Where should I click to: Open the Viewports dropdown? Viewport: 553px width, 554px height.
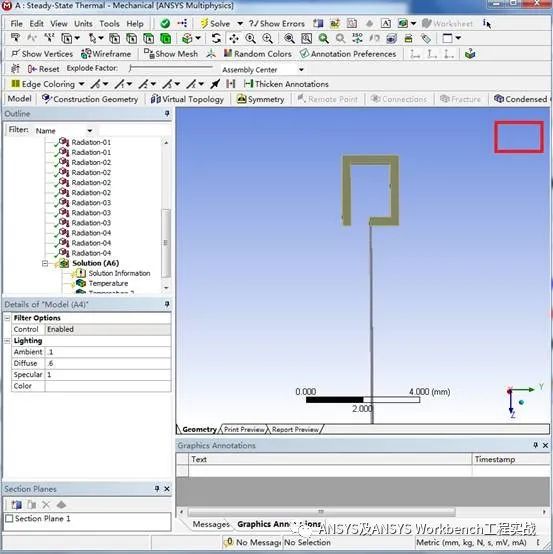458,38
